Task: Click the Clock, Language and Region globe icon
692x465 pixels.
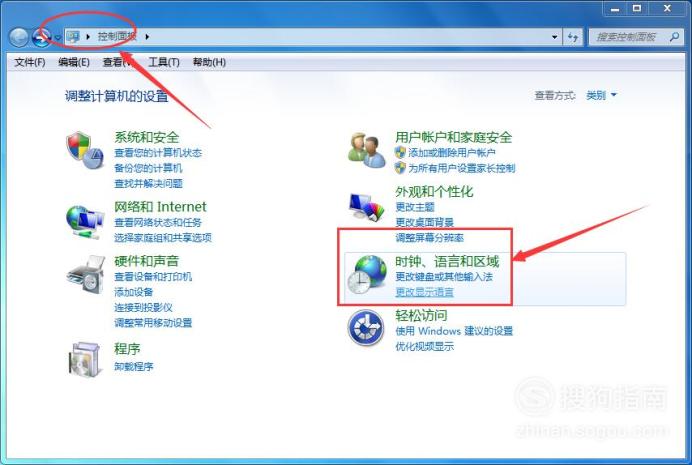Action: [366, 274]
